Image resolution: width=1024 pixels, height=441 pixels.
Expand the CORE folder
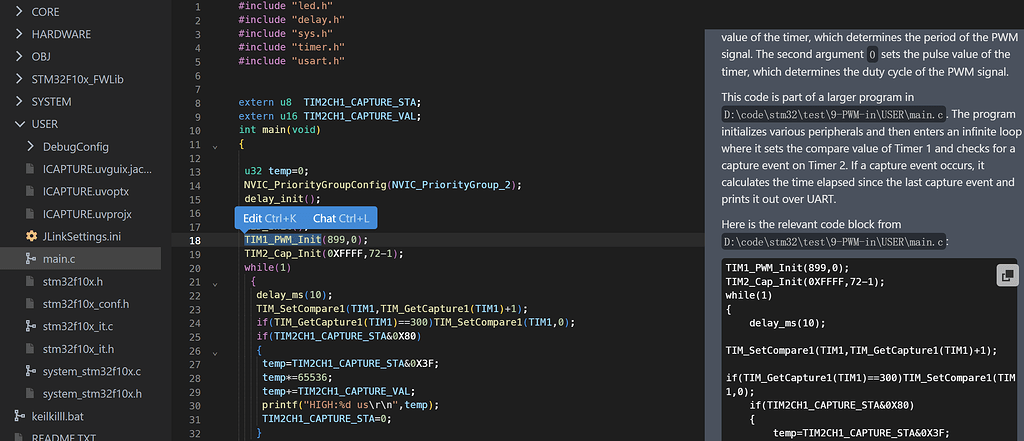click(19, 12)
